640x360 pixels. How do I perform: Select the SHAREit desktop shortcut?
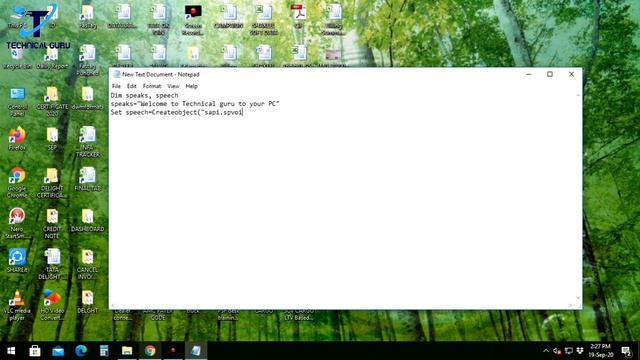point(17,261)
